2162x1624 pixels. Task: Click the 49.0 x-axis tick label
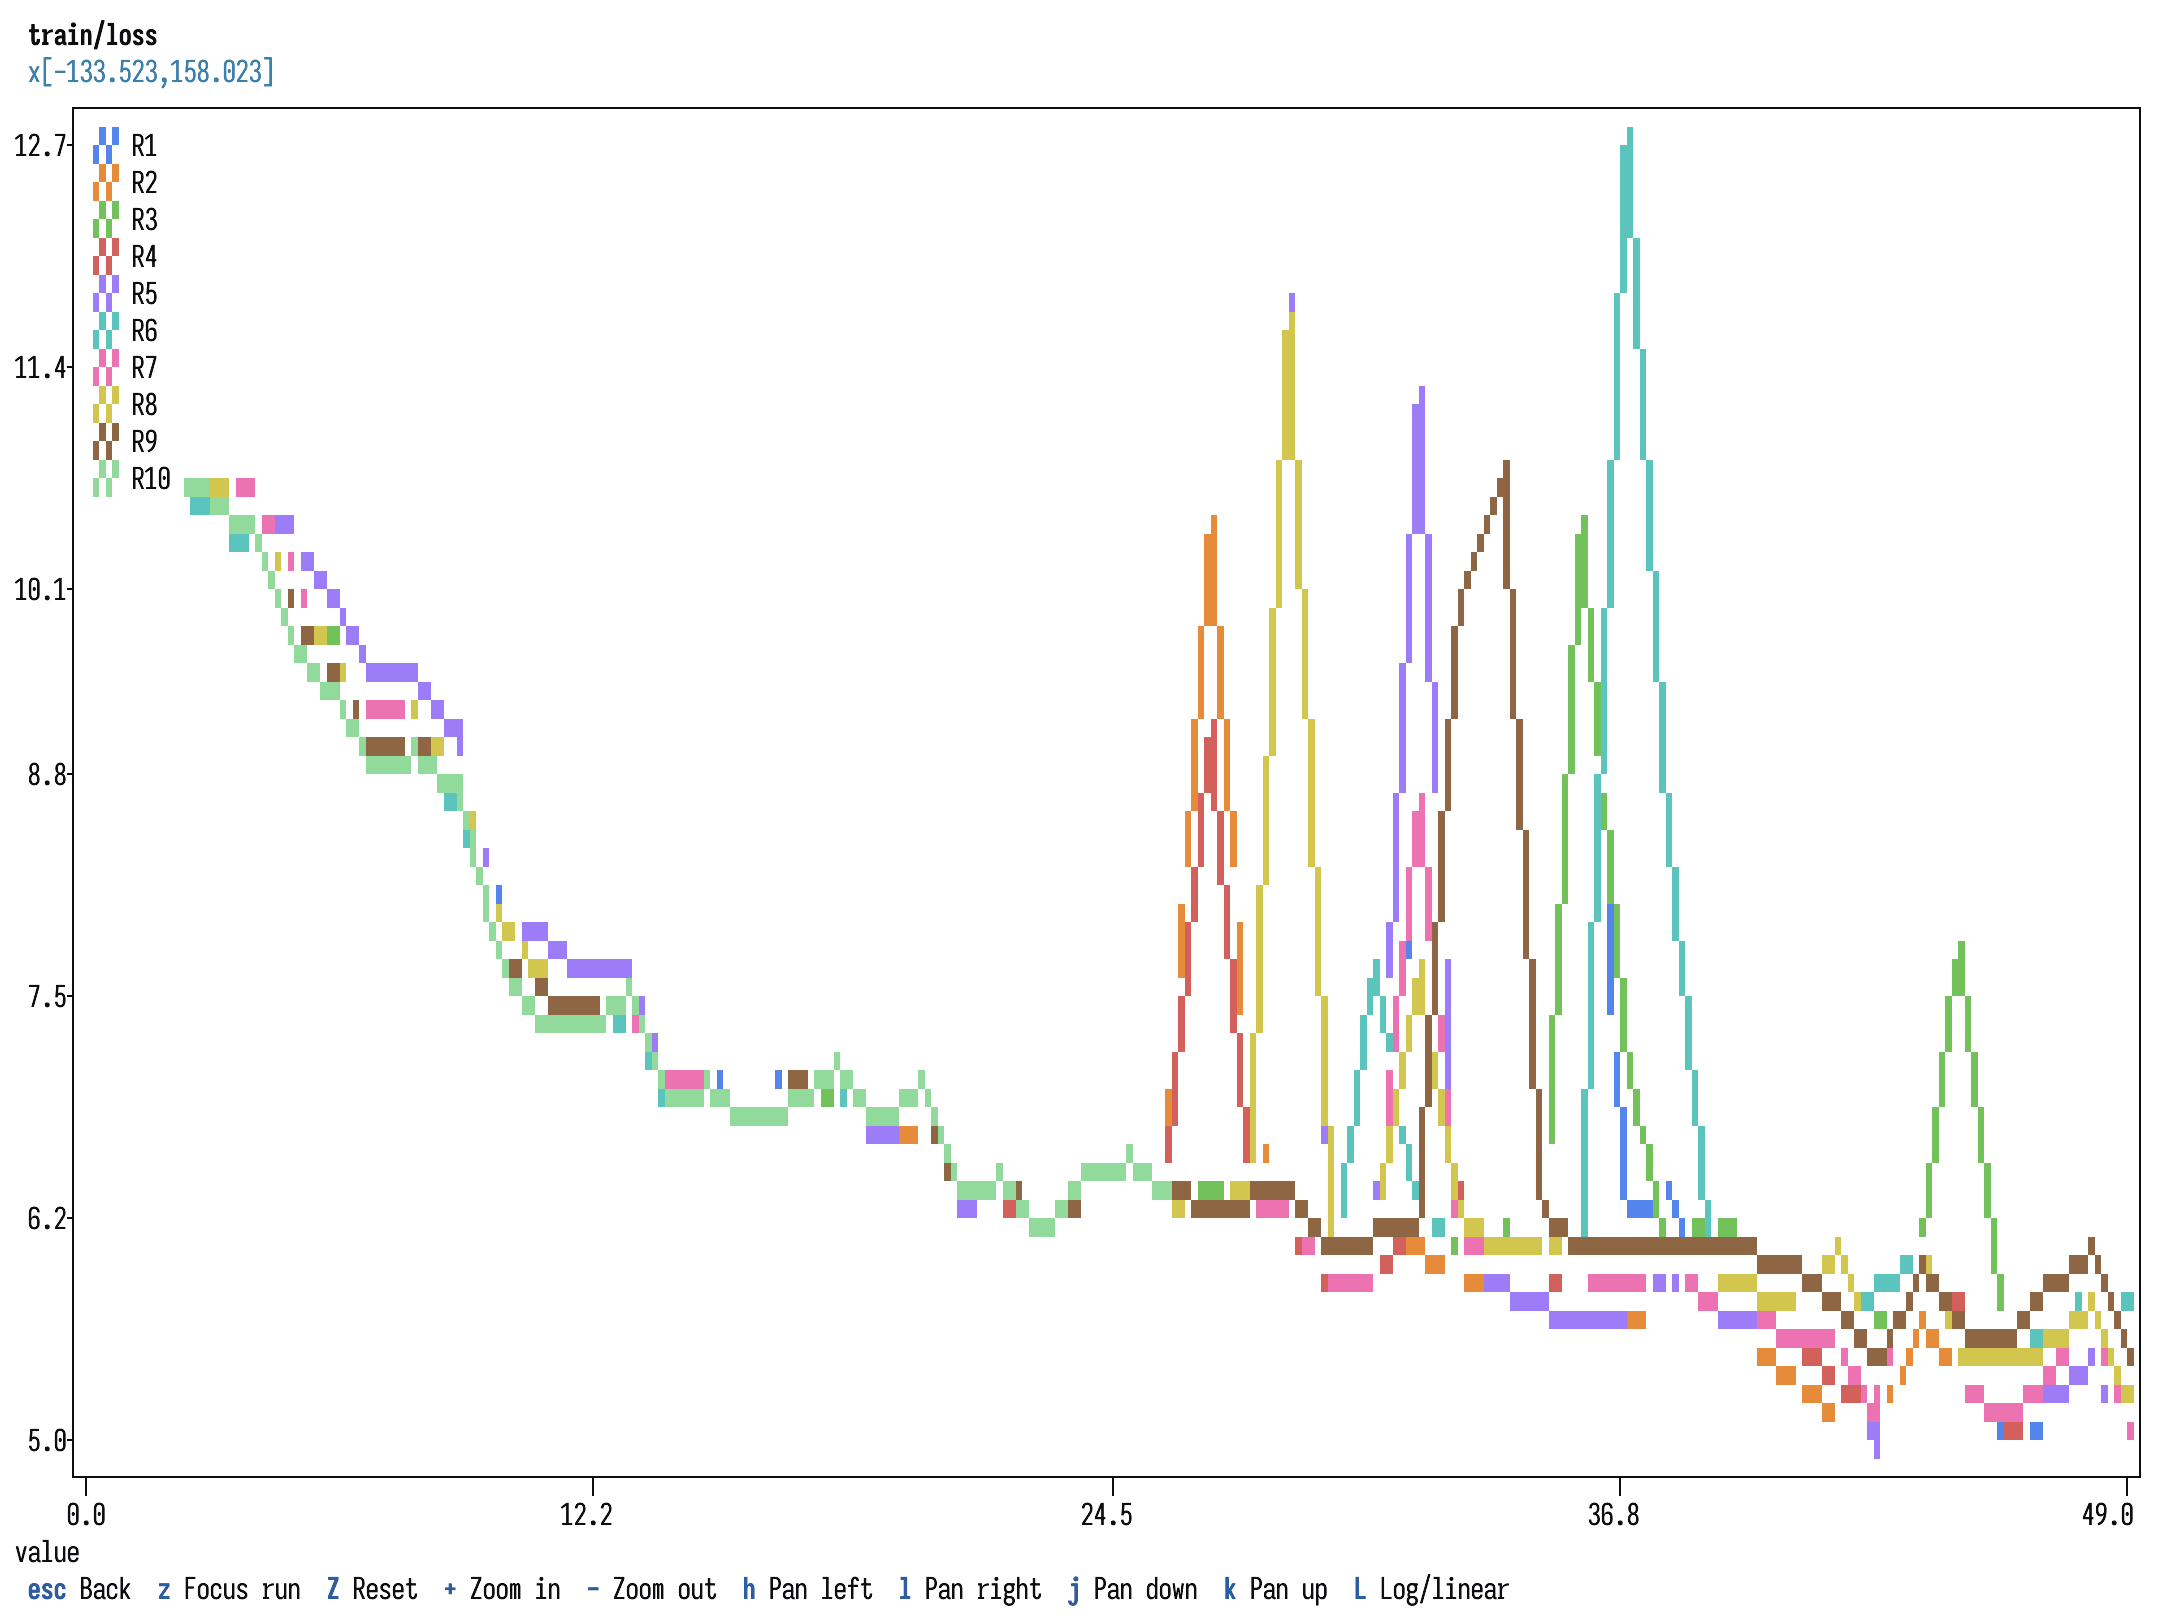[x=2108, y=1515]
